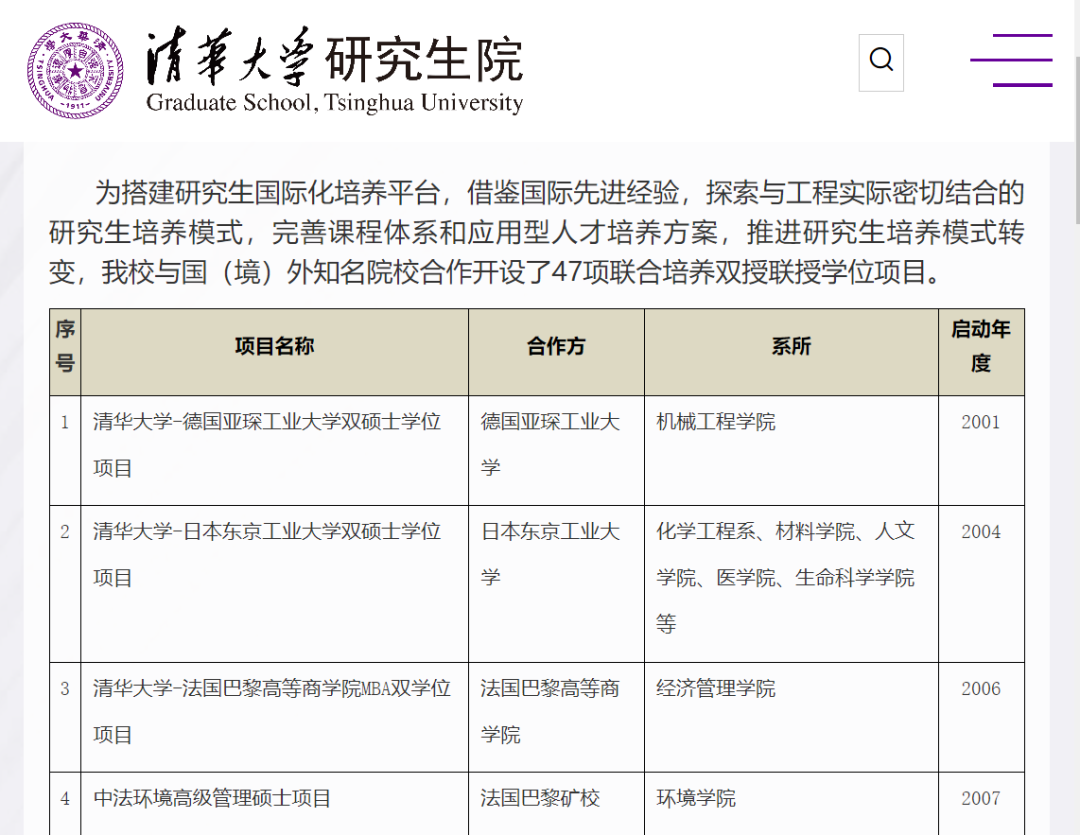Click 中法环境高级管理硕士项目 cell
This screenshot has width=1080, height=835.
(x=275, y=803)
